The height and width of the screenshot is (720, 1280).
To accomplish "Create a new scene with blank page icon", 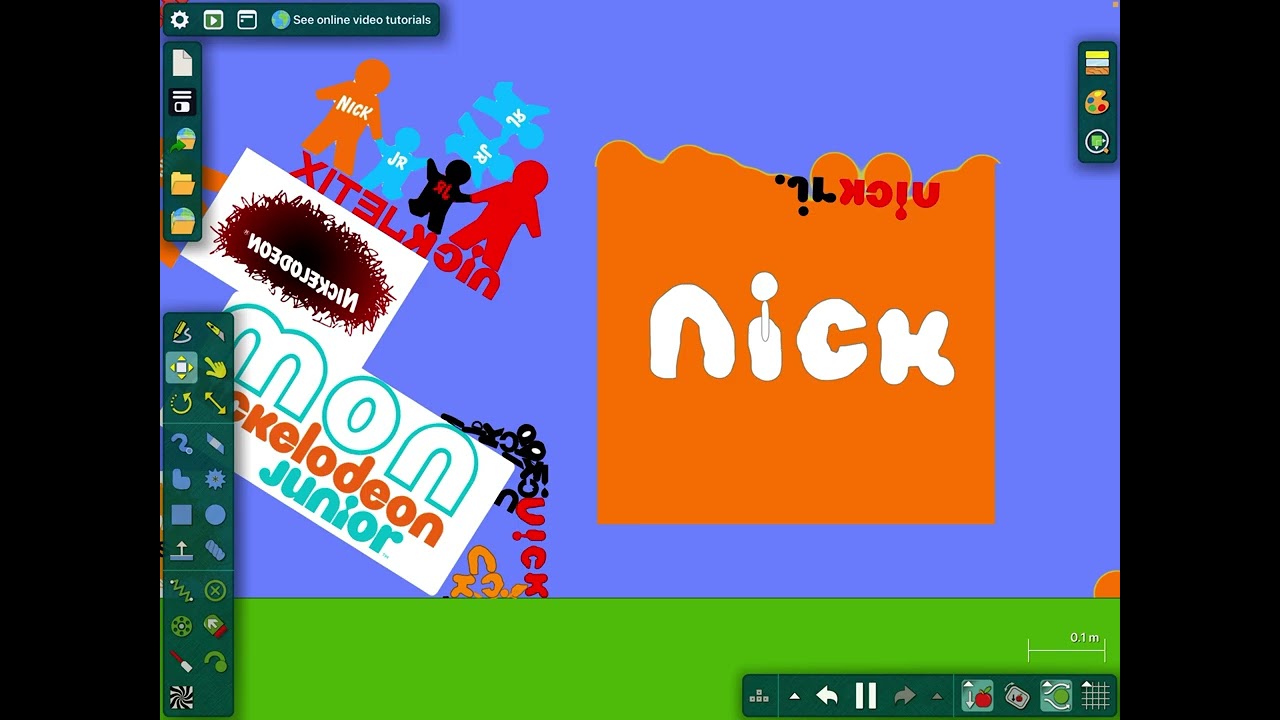I will (182, 63).
